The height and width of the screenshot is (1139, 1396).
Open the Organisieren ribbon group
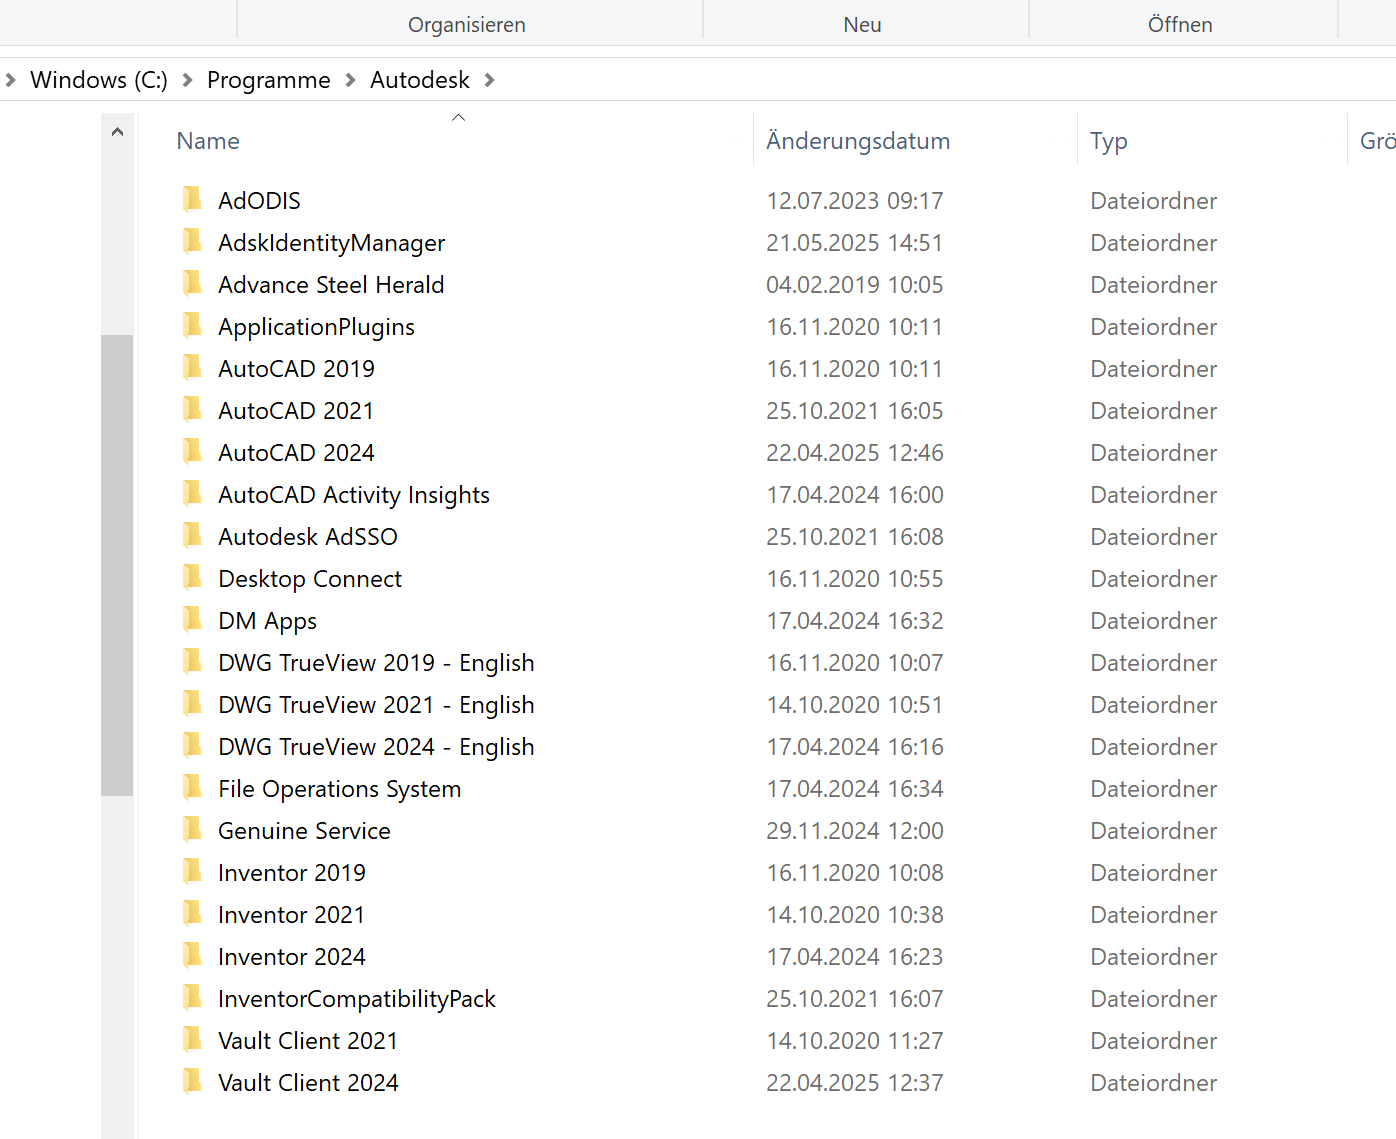point(467,24)
